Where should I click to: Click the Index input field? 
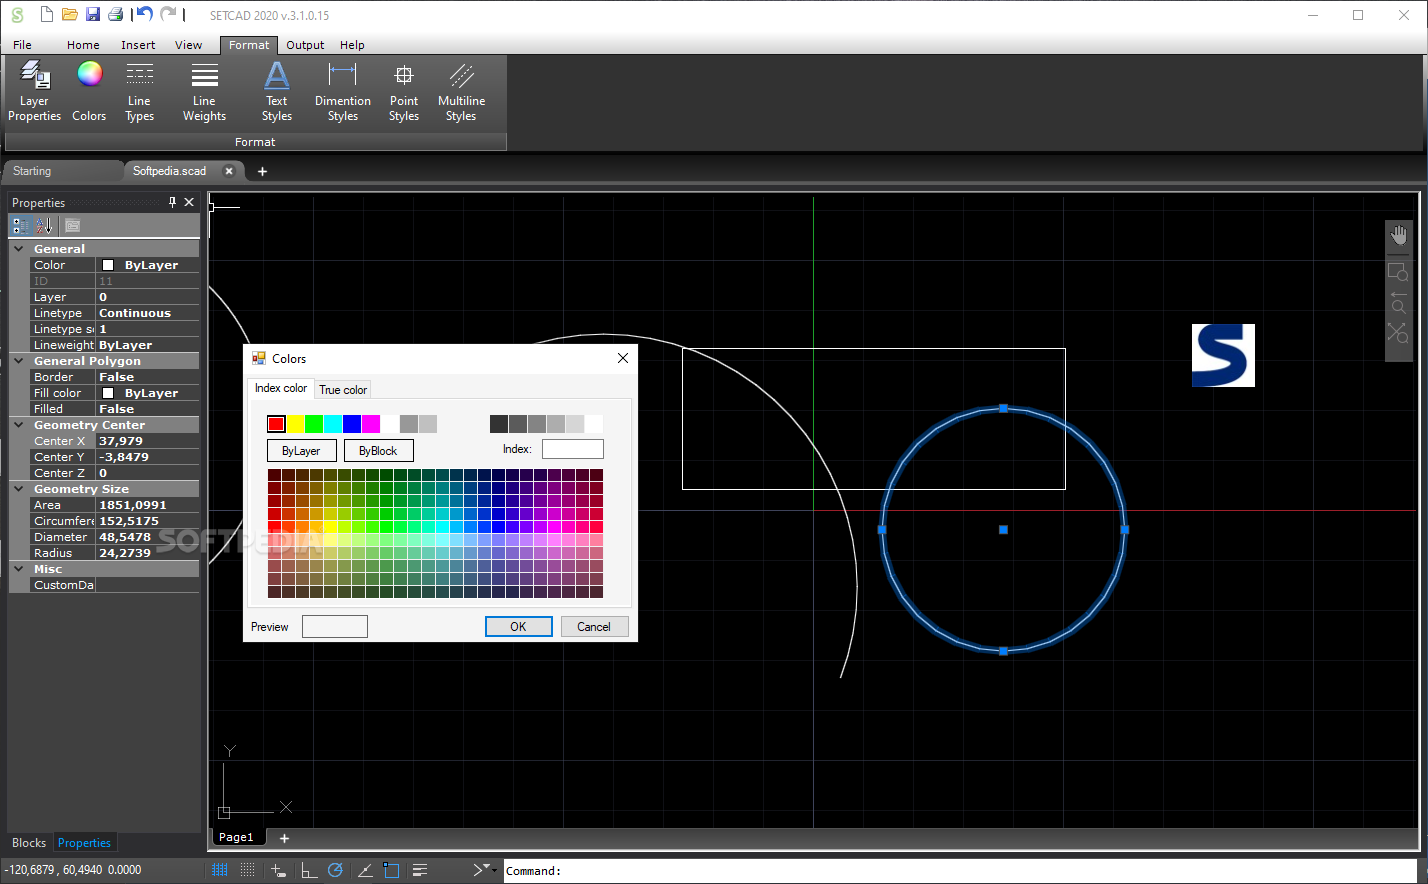pos(573,449)
